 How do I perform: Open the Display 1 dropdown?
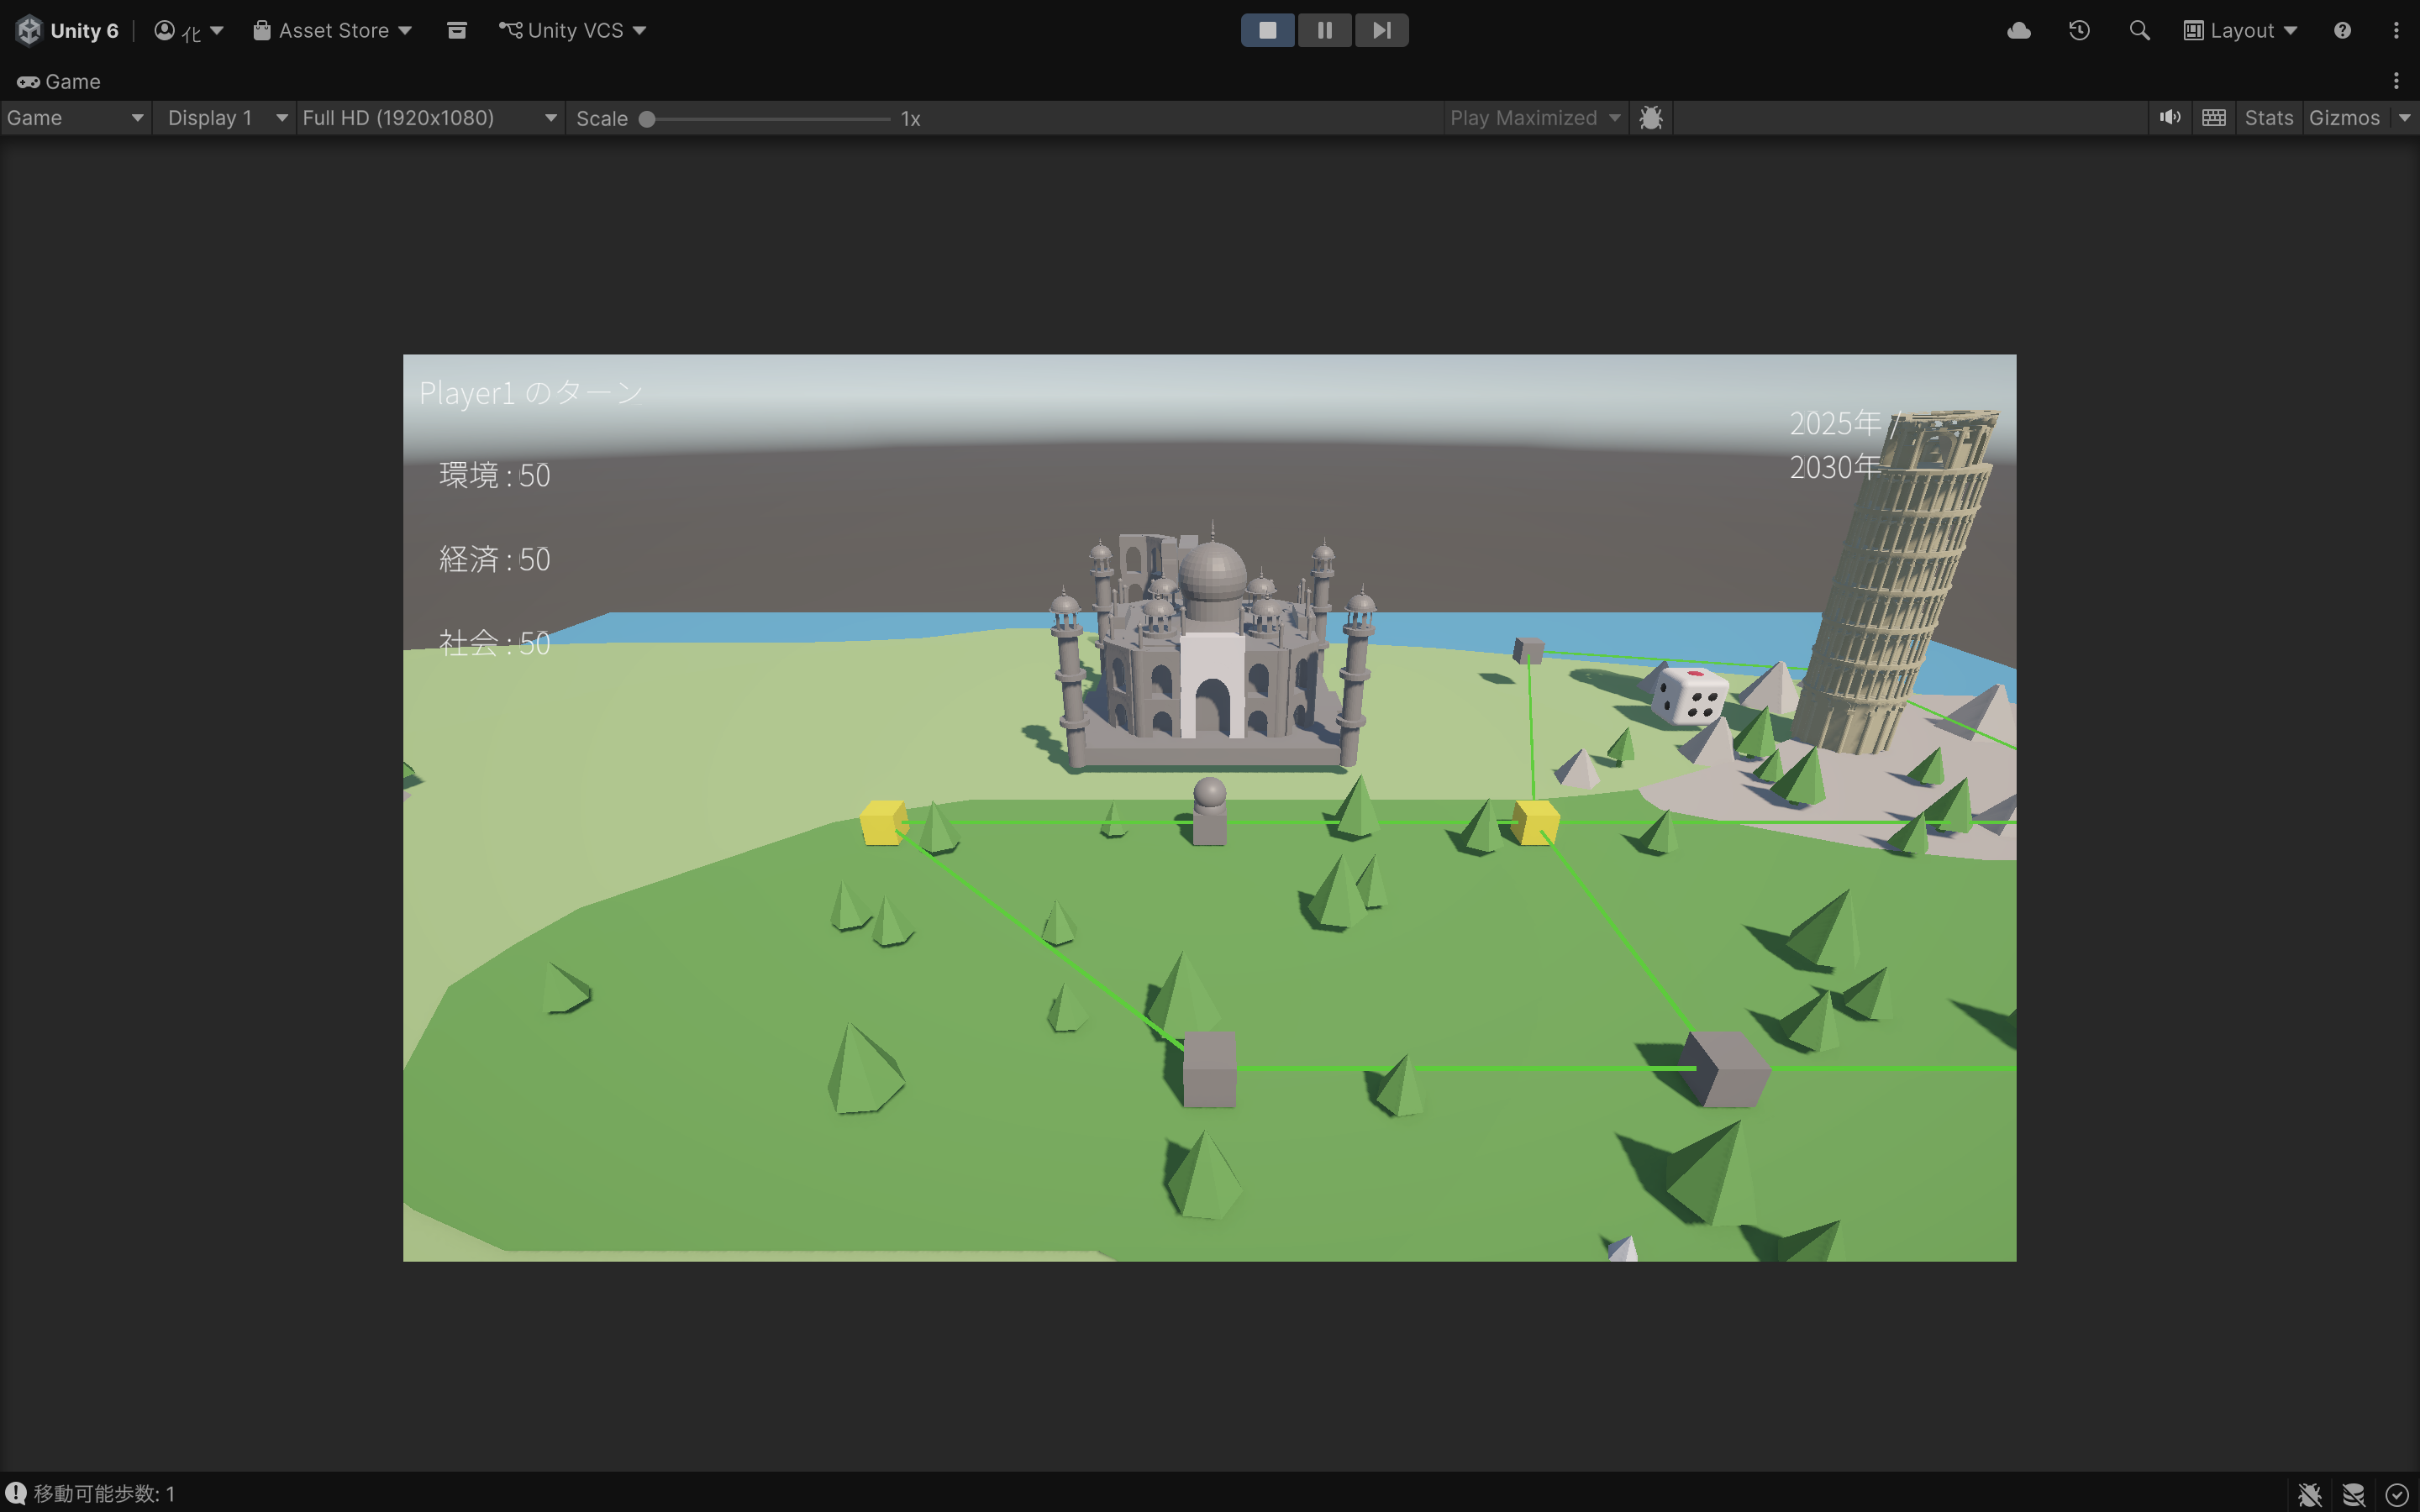click(x=225, y=118)
